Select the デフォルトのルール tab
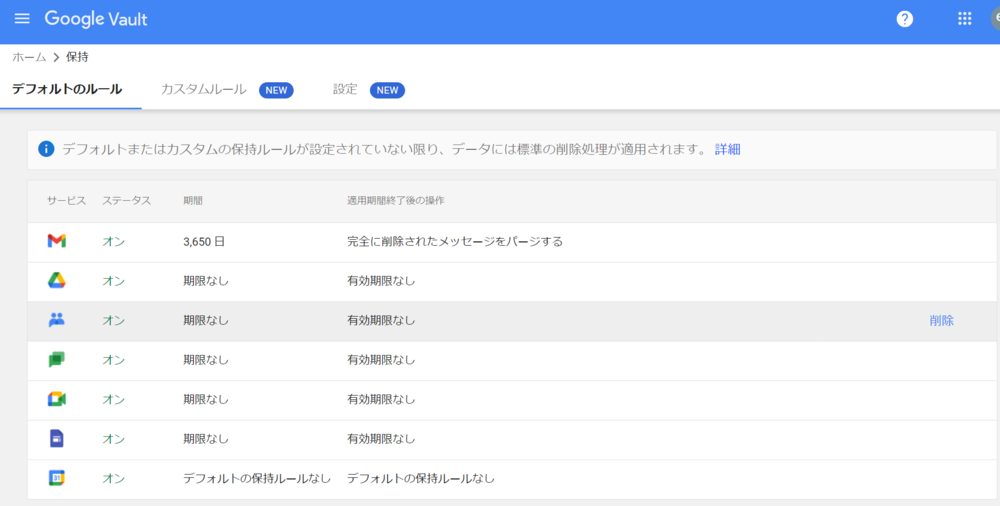Screen dimensions: 1000x506 point(67,89)
